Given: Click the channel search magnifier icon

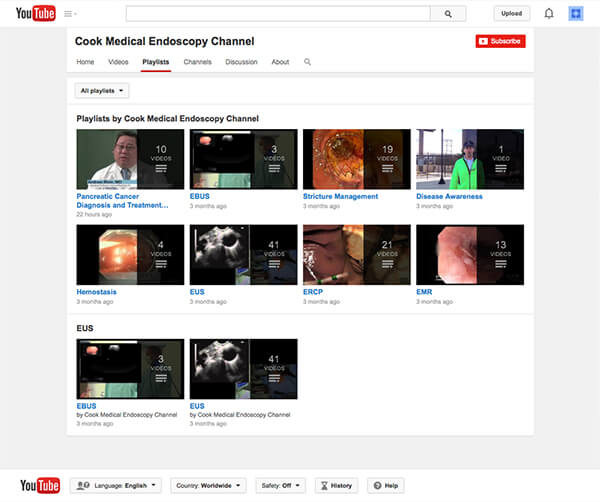Looking at the screenshot, I should pos(307,62).
